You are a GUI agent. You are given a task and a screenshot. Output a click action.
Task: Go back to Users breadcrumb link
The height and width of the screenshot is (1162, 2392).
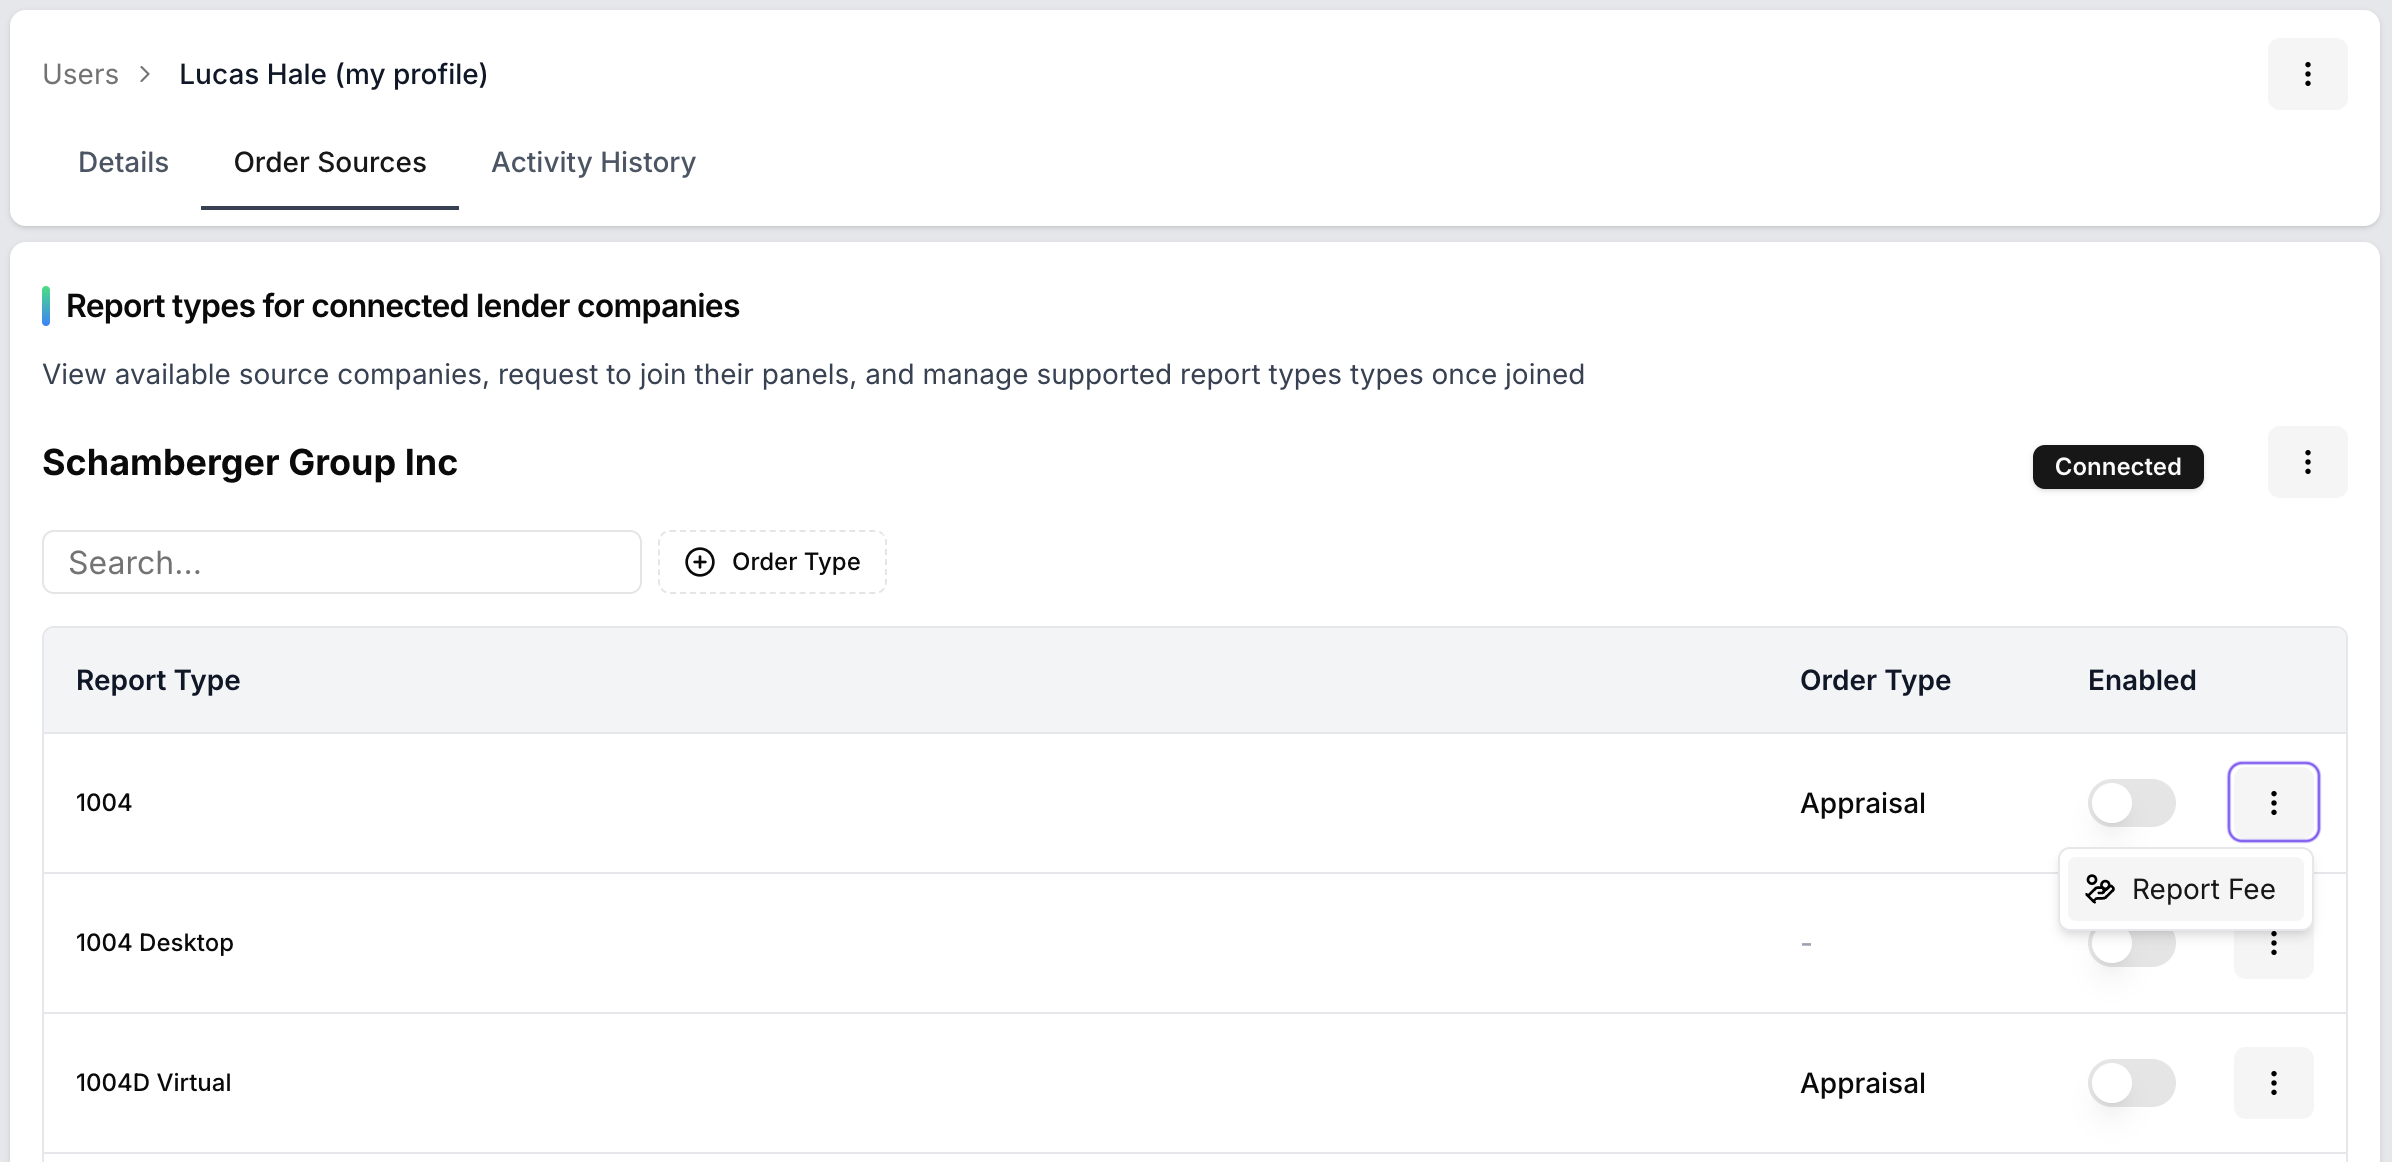pyautogui.click(x=80, y=74)
